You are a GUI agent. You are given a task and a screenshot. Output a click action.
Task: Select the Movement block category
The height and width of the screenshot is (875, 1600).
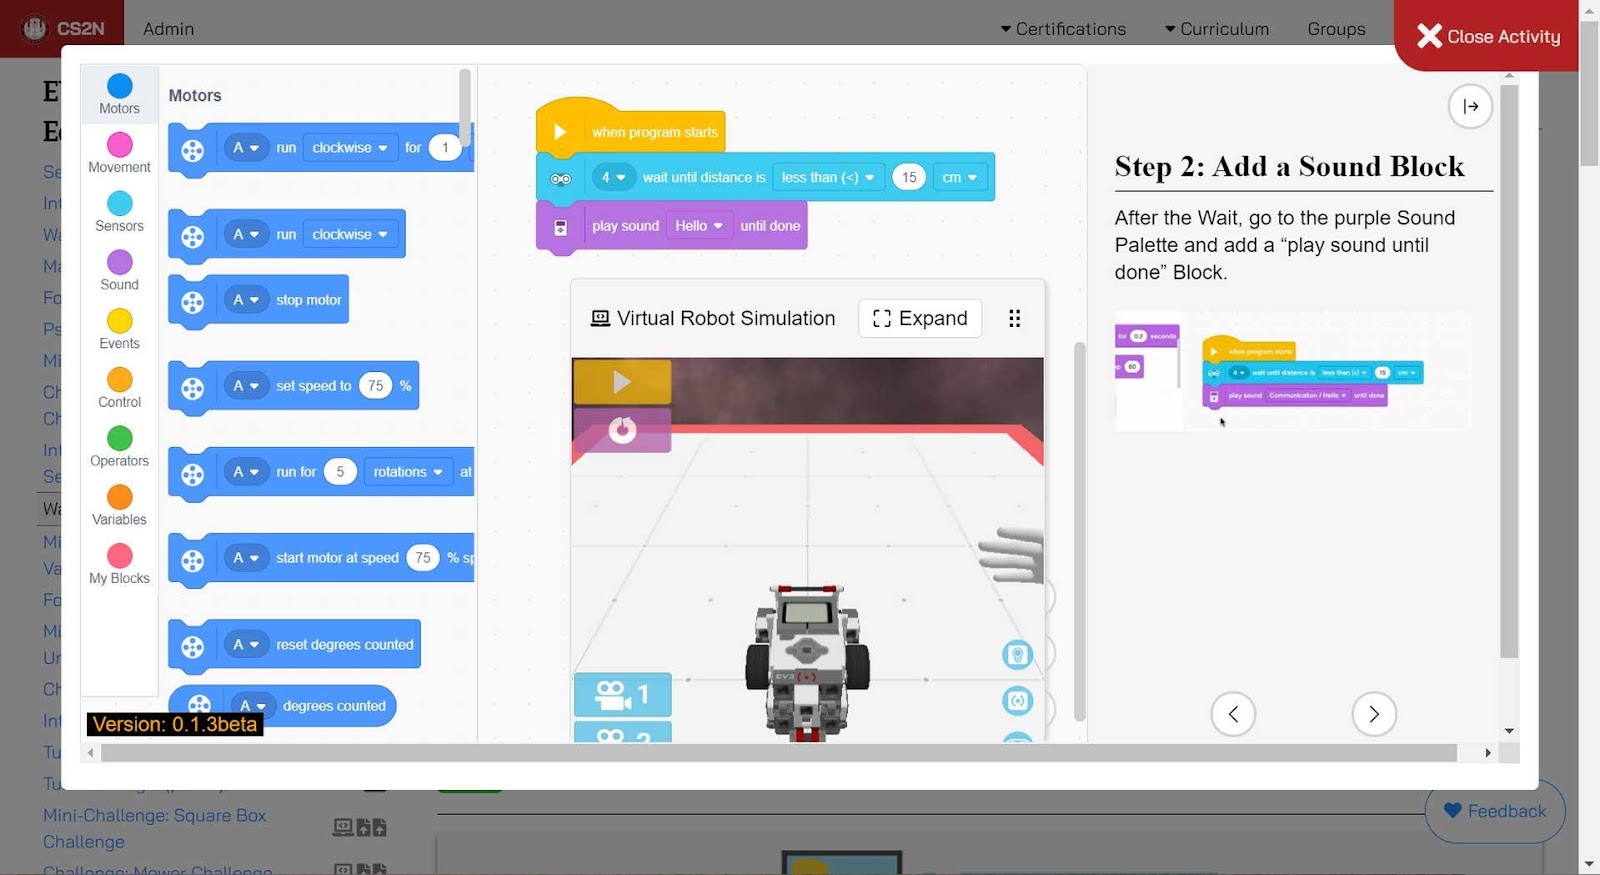pos(119,153)
